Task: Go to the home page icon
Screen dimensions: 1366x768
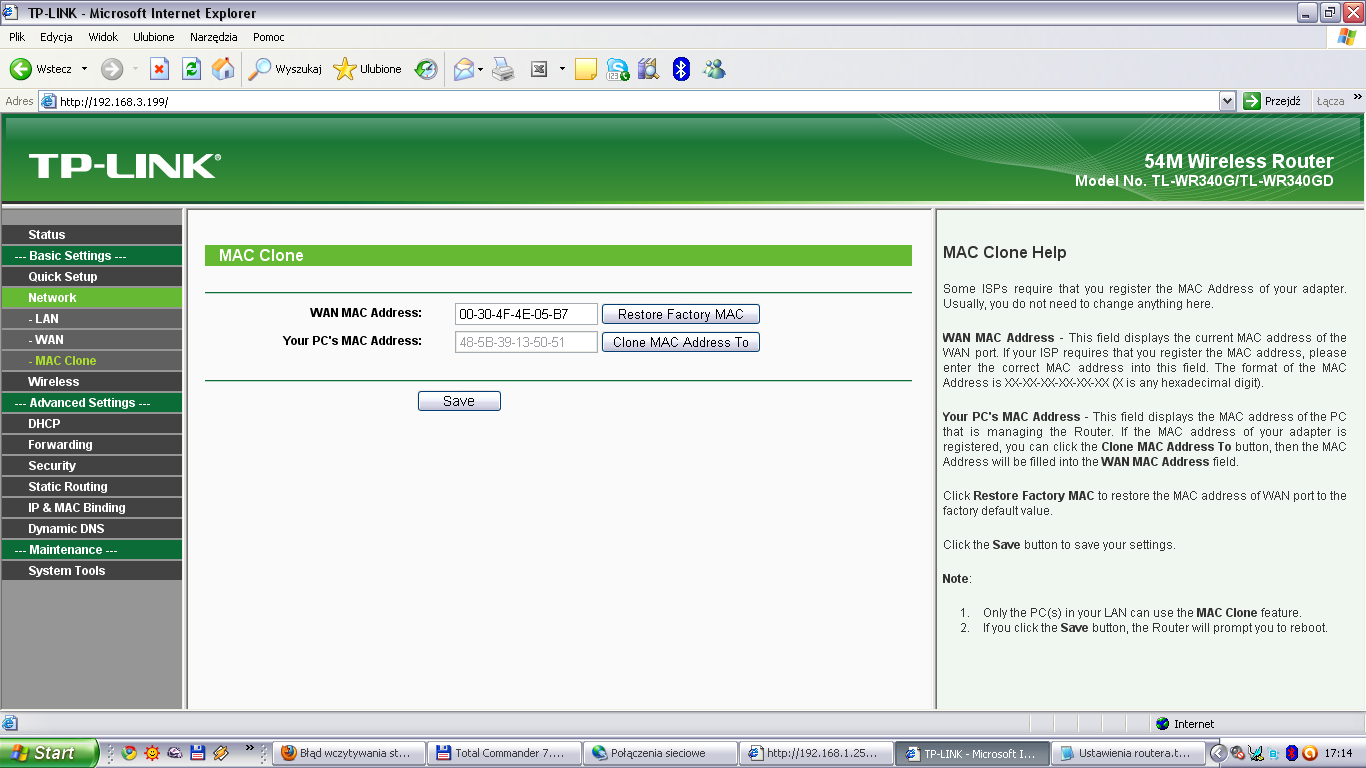Action: pyautogui.click(x=224, y=69)
